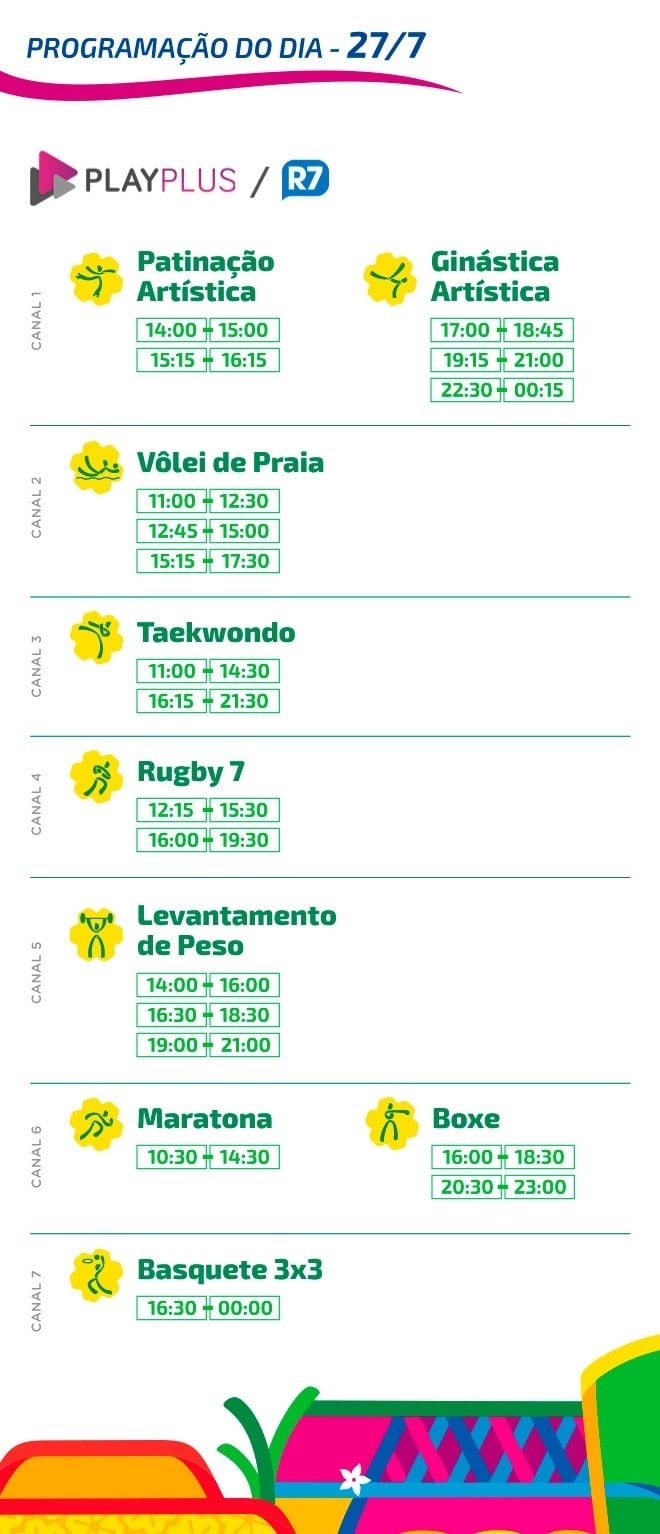The image size is (660, 1534).
Task: Click the 22:30 Ginástica time slot
Action: pyautogui.click(x=466, y=390)
